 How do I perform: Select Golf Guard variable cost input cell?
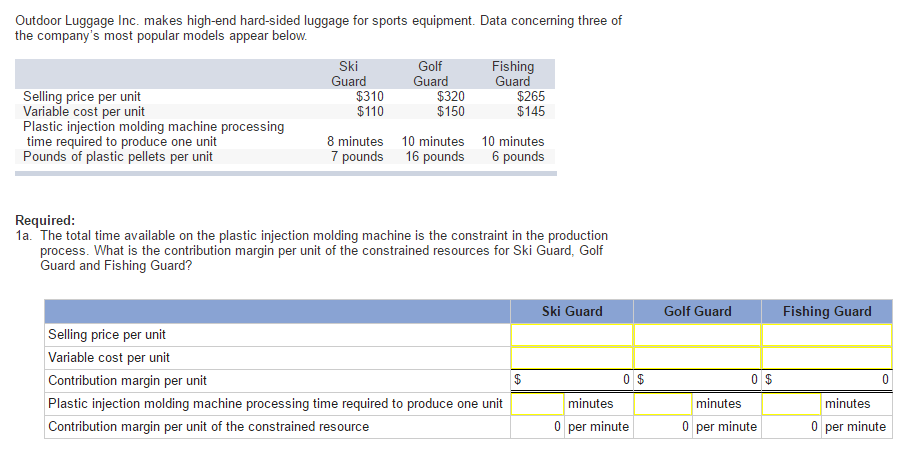coord(697,357)
